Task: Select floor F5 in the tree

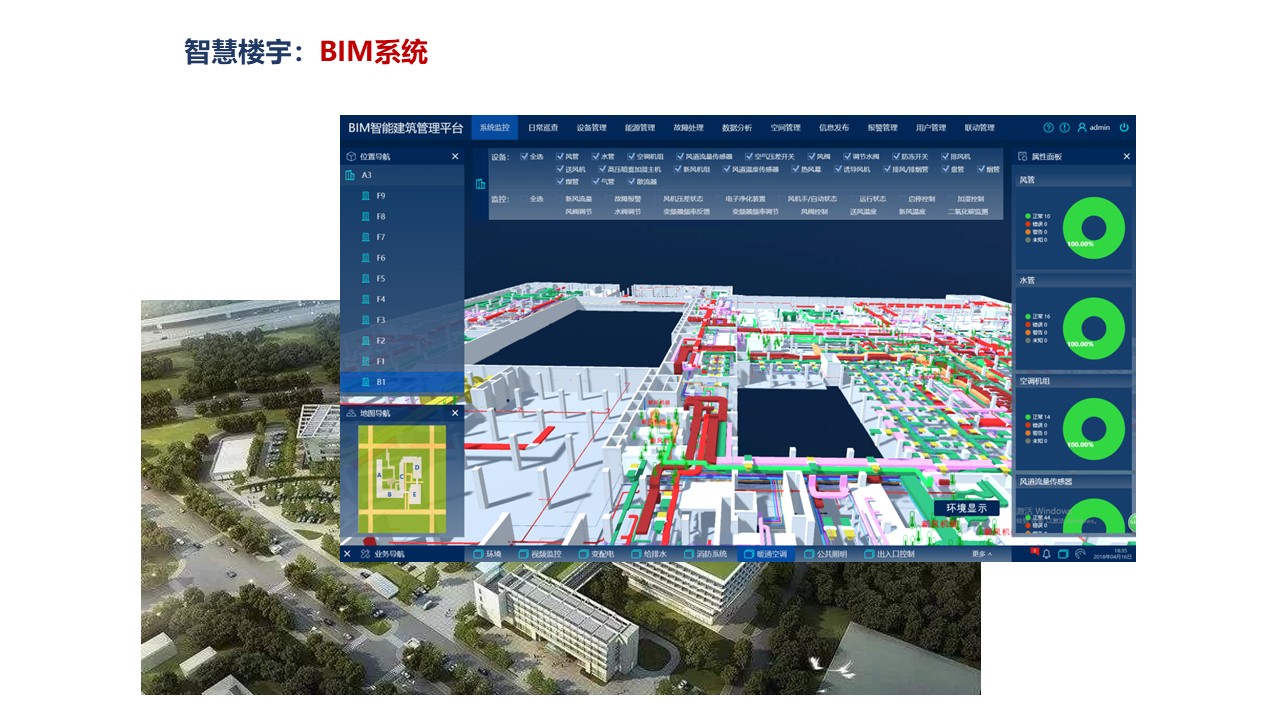Action: [402, 279]
